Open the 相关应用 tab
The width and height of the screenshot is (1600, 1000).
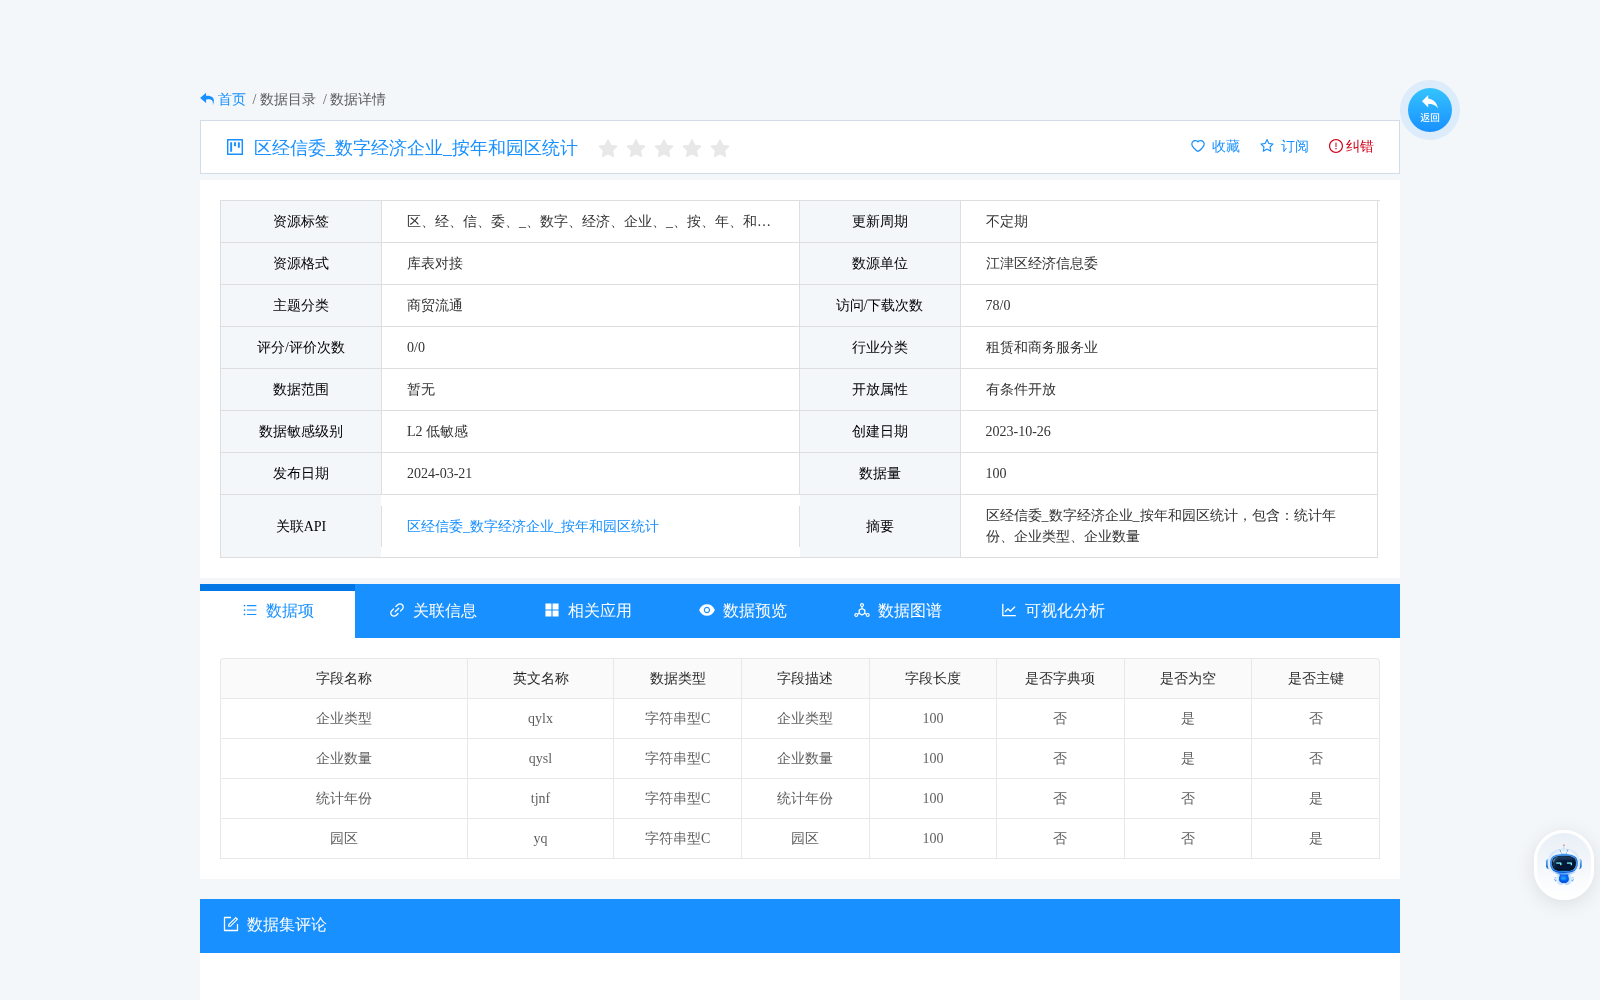click(x=587, y=611)
